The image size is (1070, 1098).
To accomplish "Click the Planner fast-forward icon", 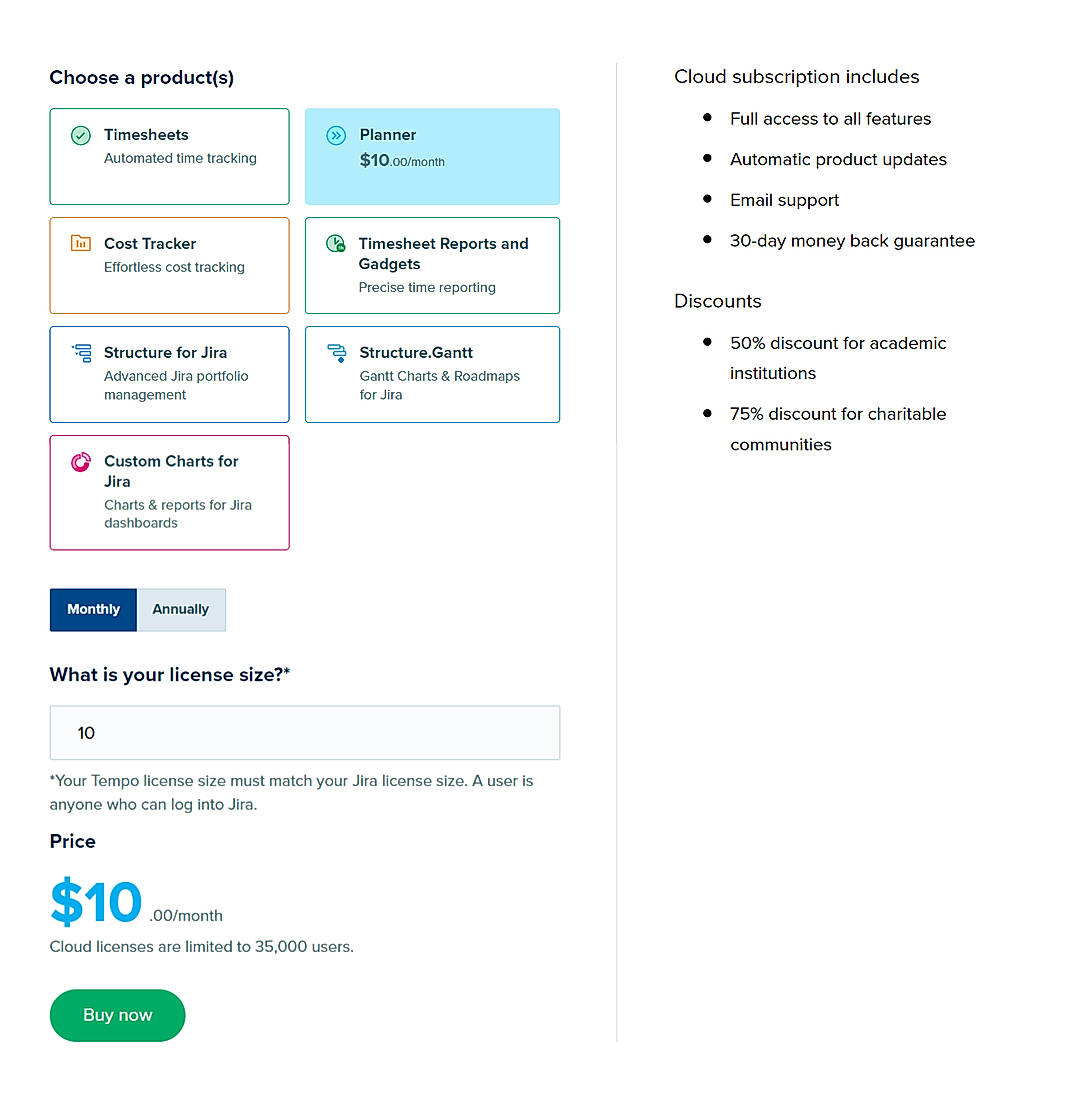I will click(x=336, y=134).
